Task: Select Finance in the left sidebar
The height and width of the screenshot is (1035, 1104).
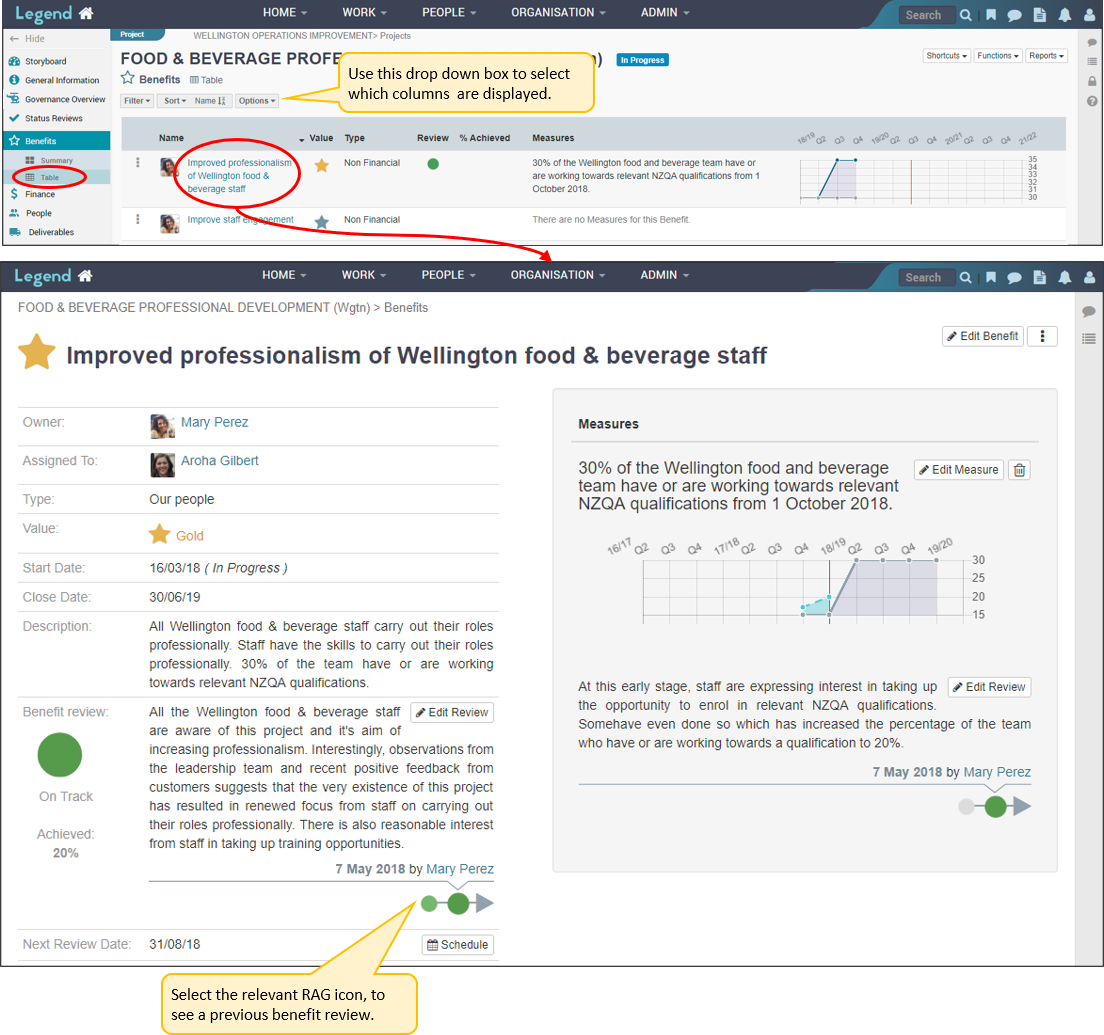Action: pos(39,194)
